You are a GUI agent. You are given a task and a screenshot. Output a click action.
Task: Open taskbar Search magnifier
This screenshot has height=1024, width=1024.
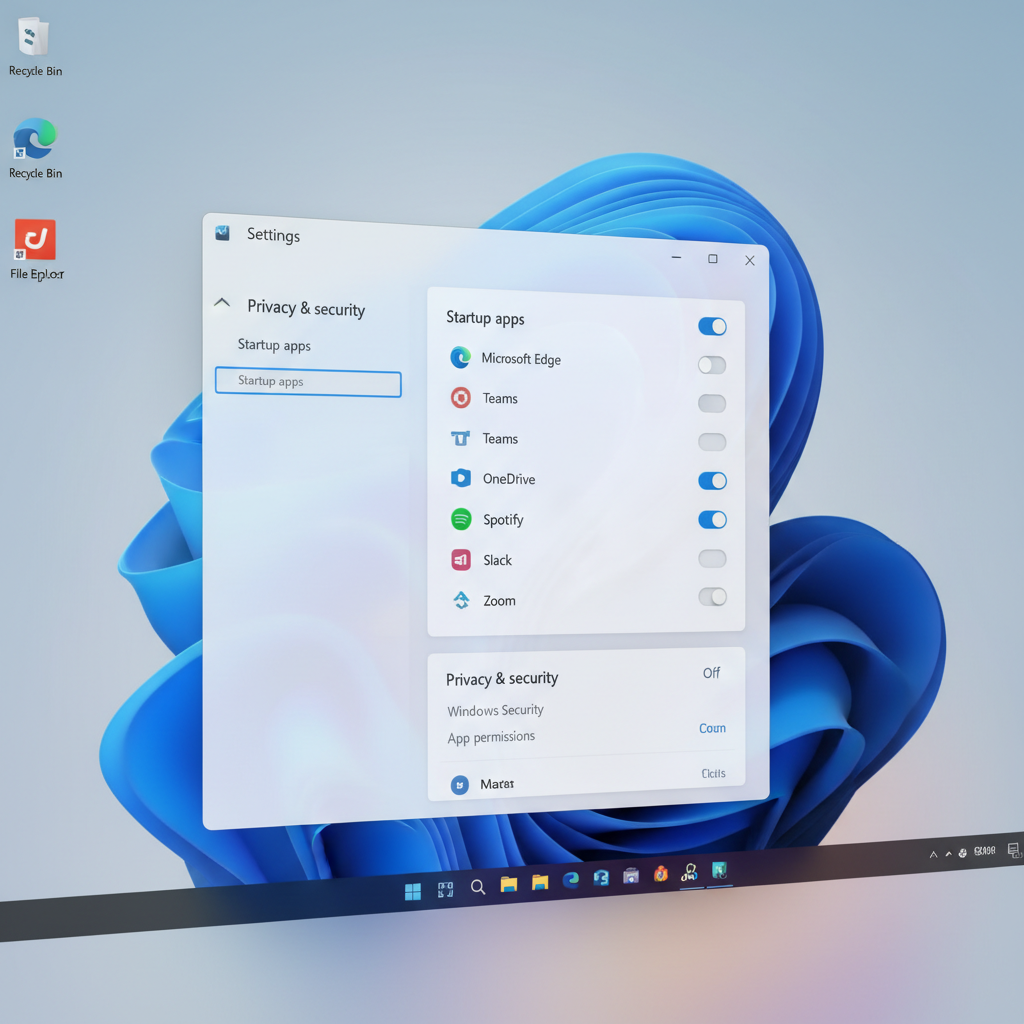coord(478,887)
